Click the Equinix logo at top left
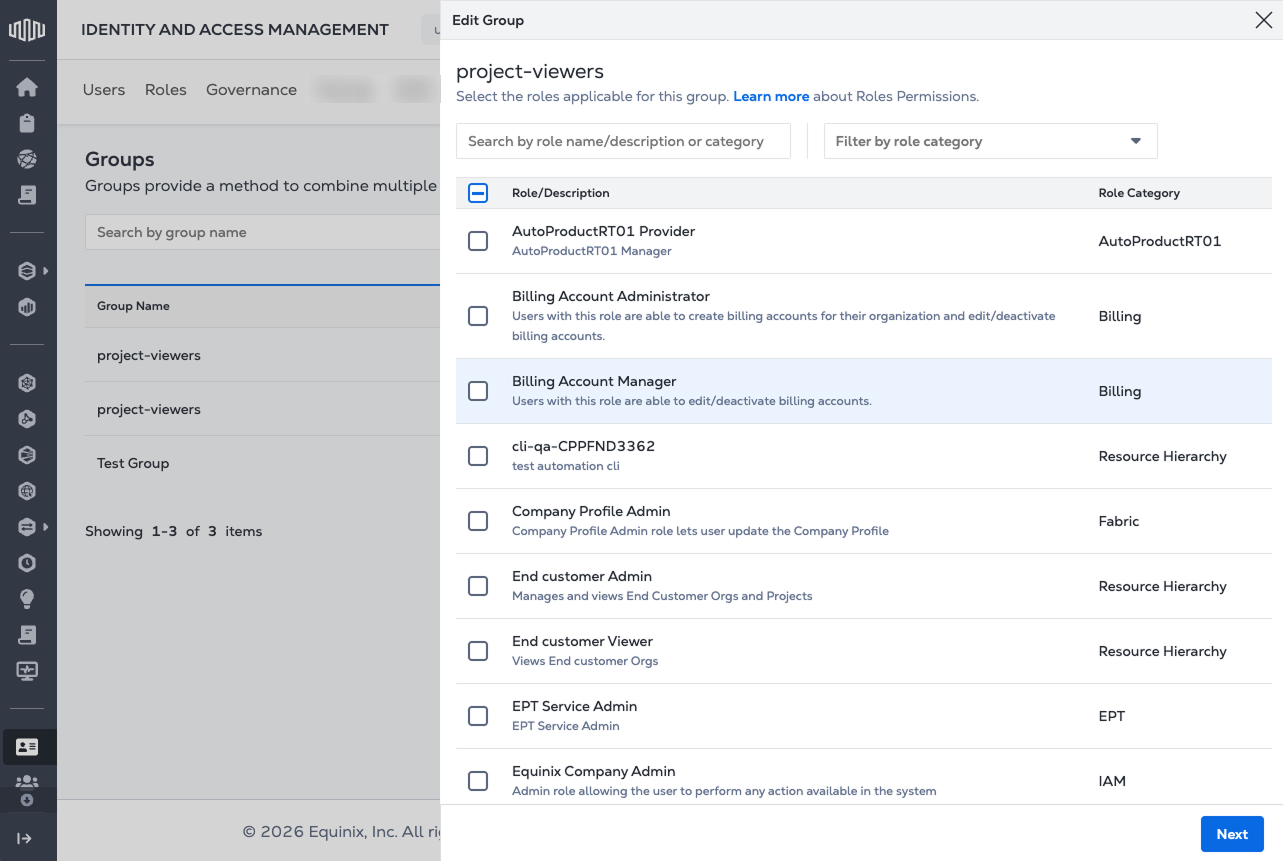The width and height of the screenshot is (1283, 861). [27, 30]
